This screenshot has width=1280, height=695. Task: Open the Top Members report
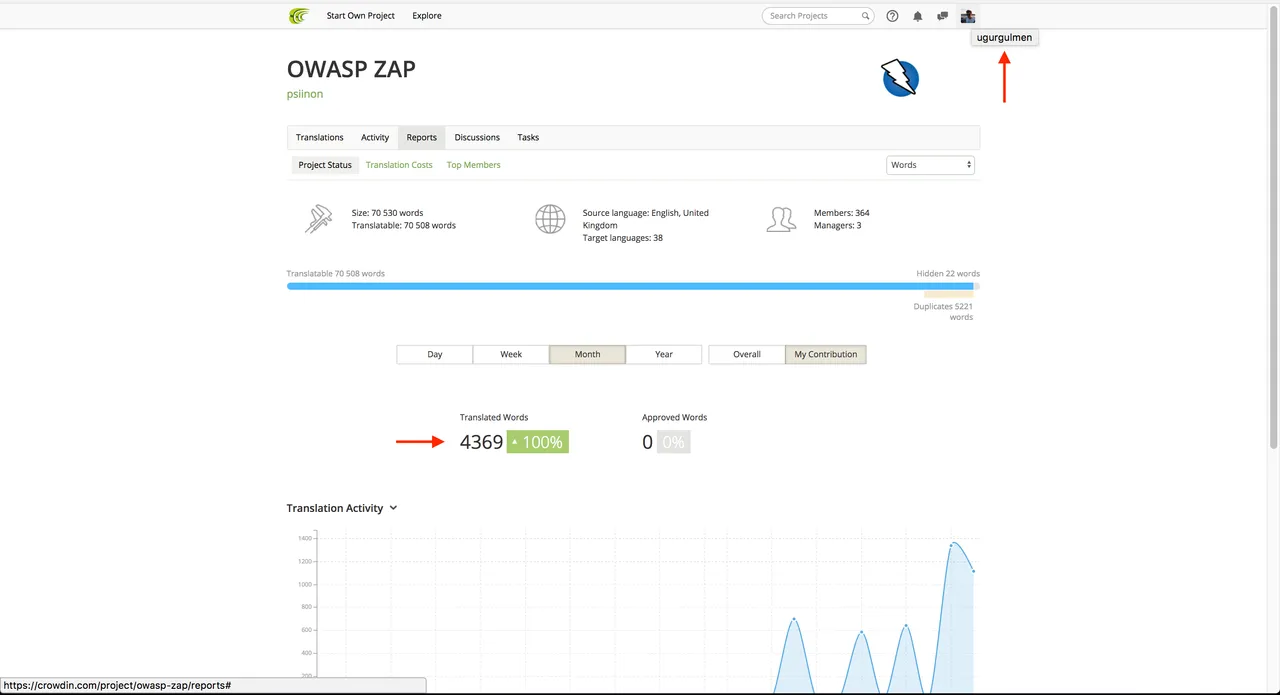pyautogui.click(x=474, y=165)
